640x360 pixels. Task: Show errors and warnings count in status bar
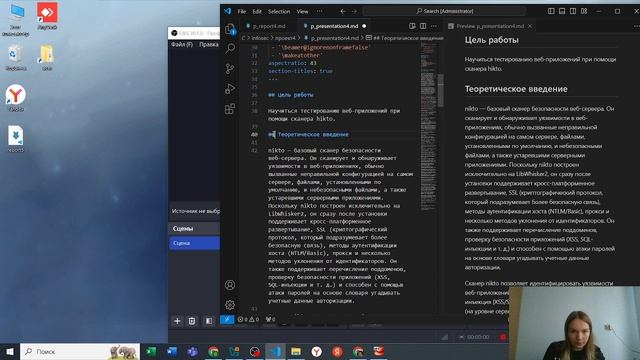(248, 320)
